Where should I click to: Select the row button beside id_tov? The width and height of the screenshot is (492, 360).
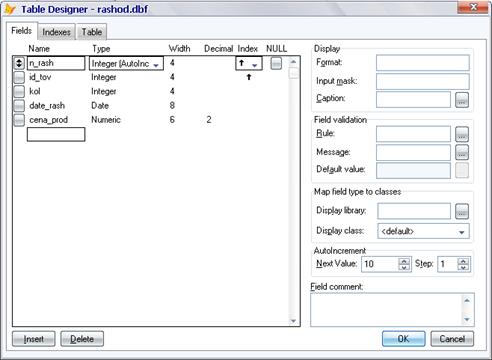[x=19, y=77]
